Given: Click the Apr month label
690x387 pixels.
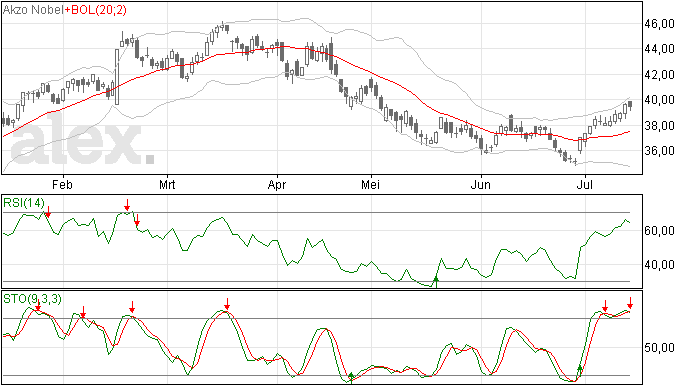Looking at the screenshot, I should tap(277, 185).
